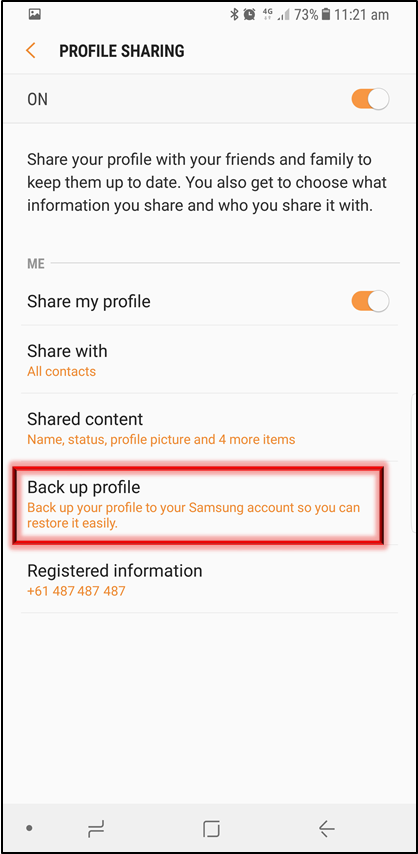Image resolution: width=418 pixels, height=854 pixels.
Task: Tap the back navigation arrow at bottom
Action: tap(326, 829)
